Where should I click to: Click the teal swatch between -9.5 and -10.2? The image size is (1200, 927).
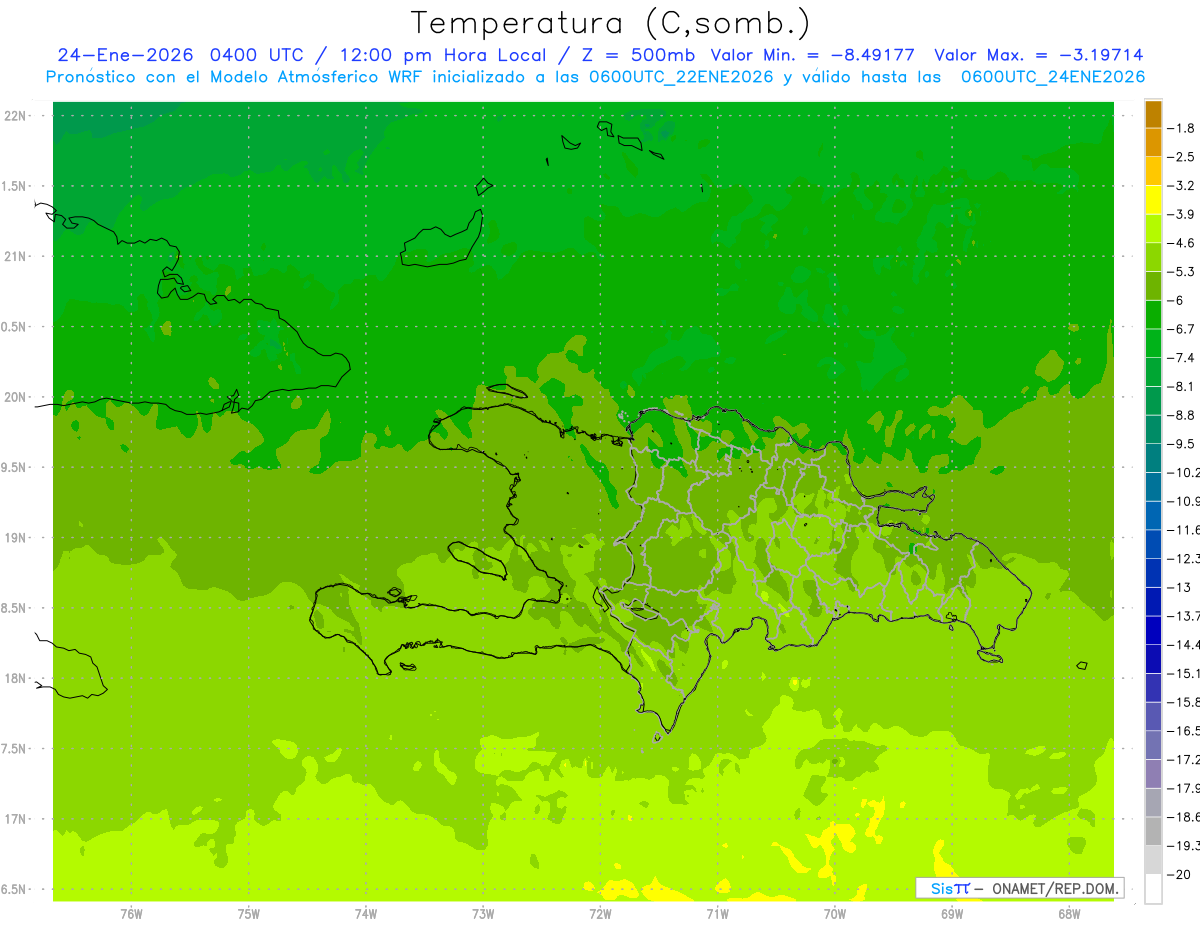[x=1153, y=458]
